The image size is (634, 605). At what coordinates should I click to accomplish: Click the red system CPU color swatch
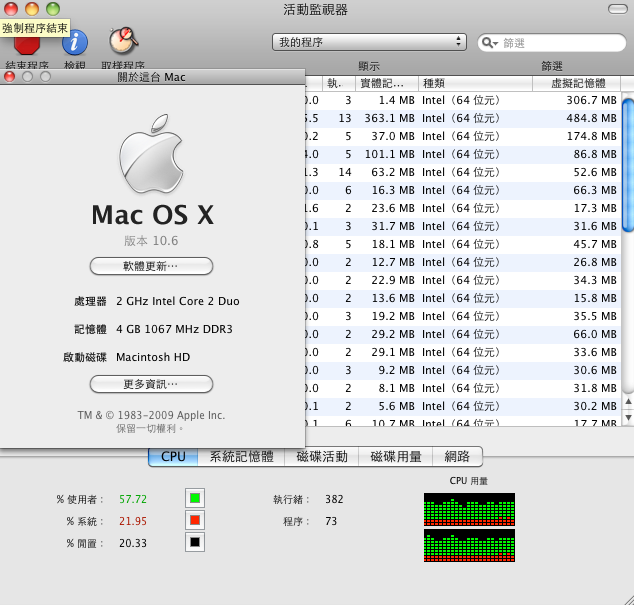195,520
